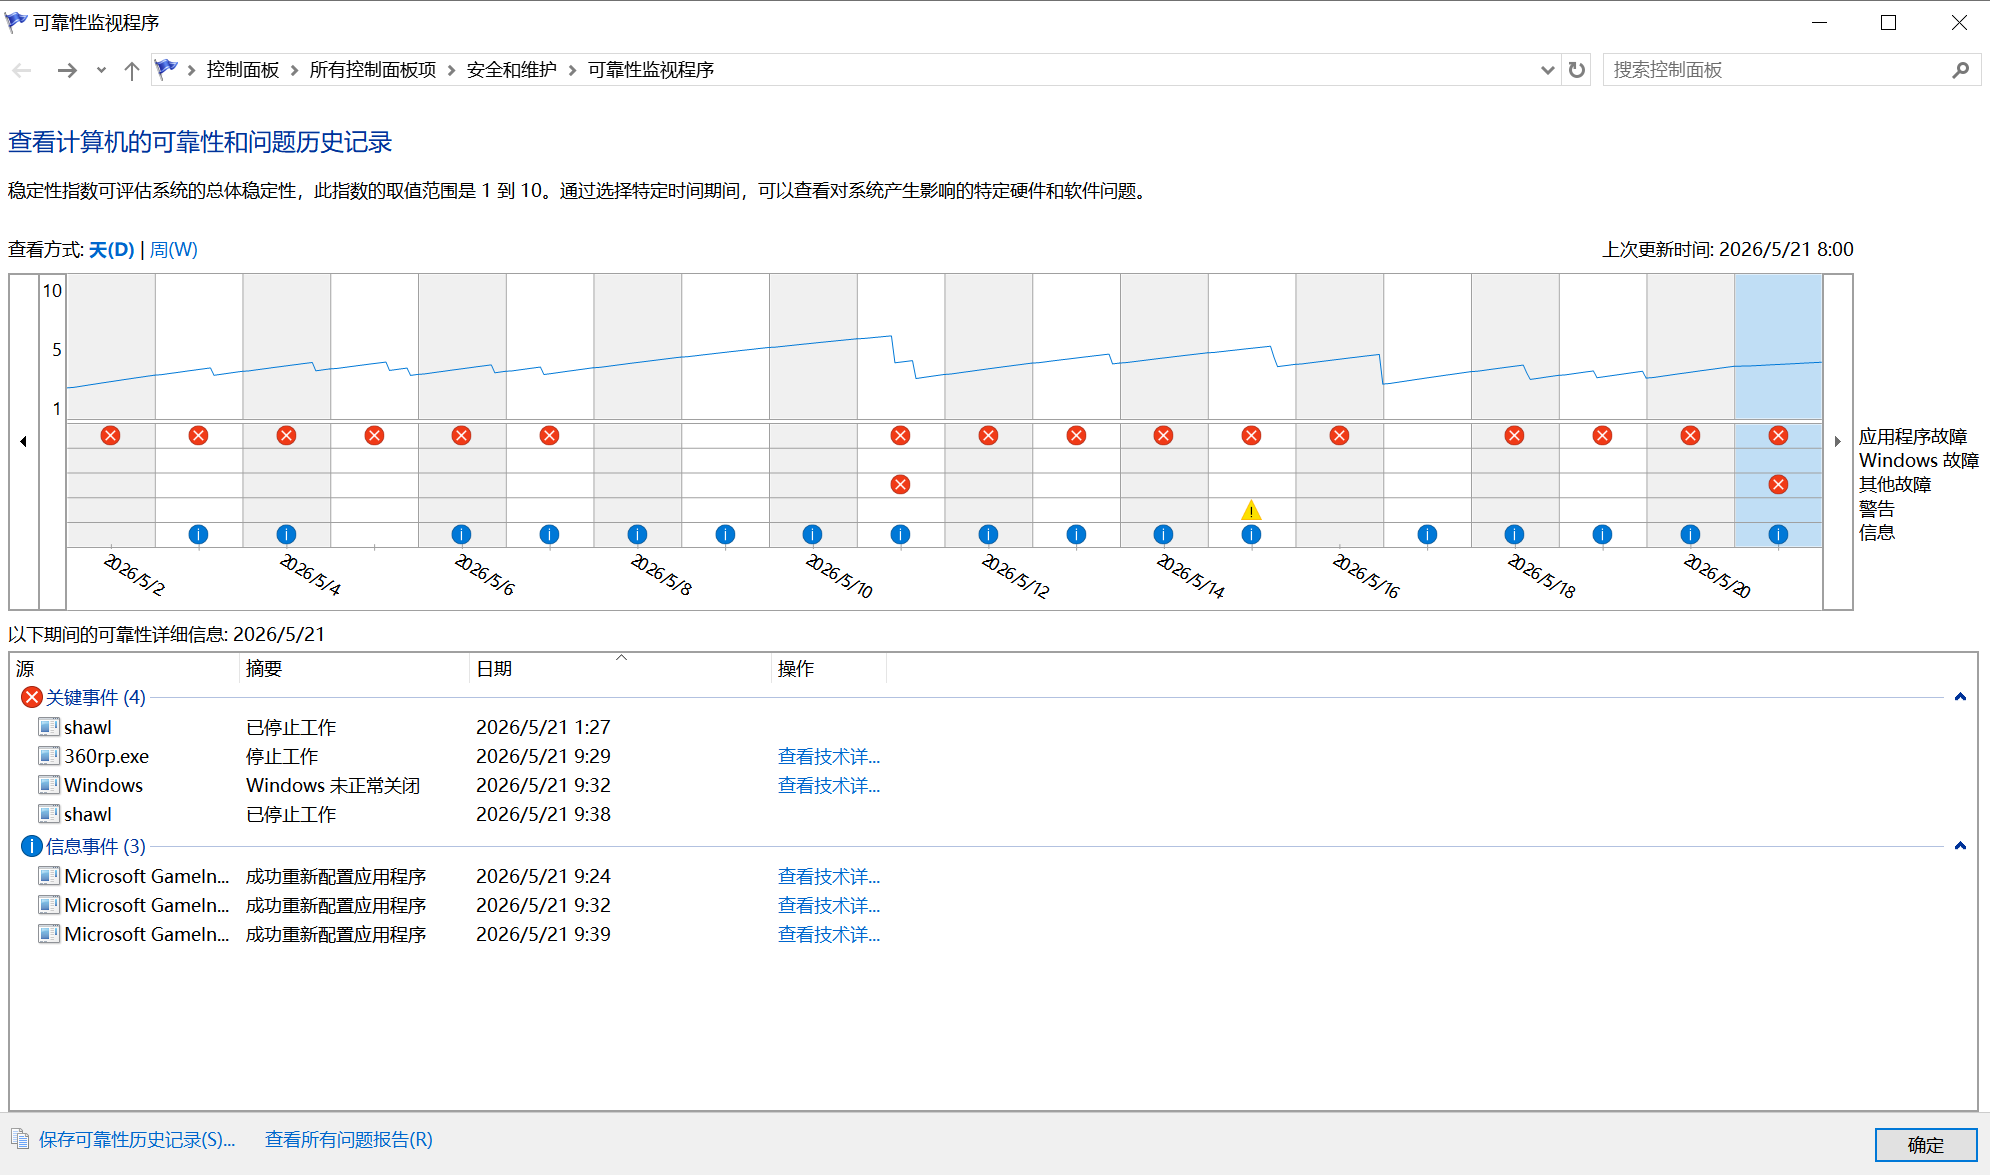Expand chevron after 安全和维护 breadcrumb
This screenshot has width=1990, height=1175.
coord(572,70)
